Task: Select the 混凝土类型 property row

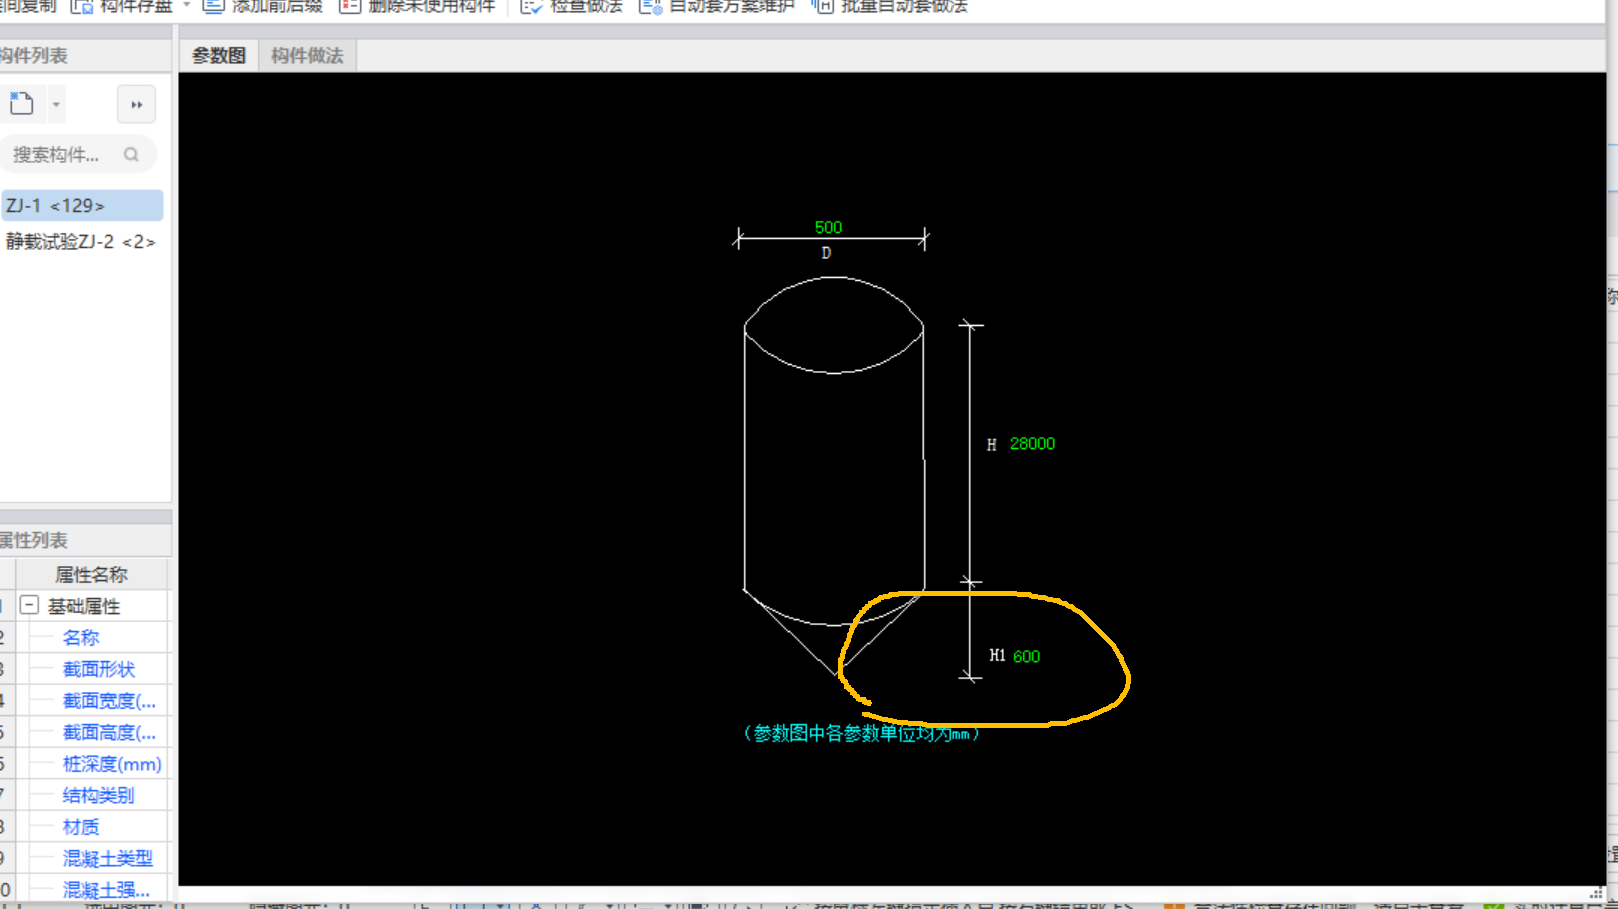Action: coord(85,858)
